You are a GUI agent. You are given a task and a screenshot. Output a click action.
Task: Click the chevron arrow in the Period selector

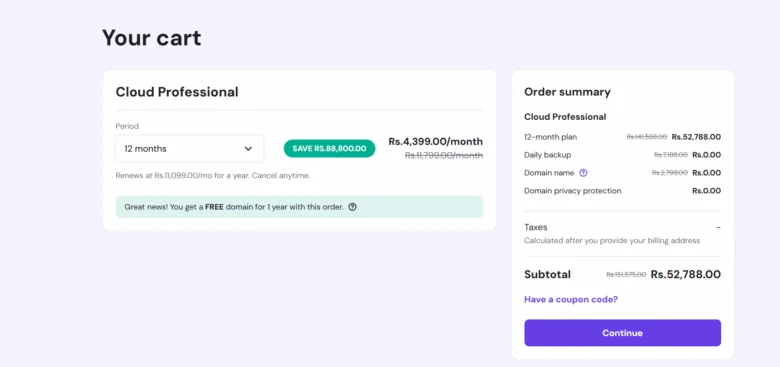pos(248,149)
